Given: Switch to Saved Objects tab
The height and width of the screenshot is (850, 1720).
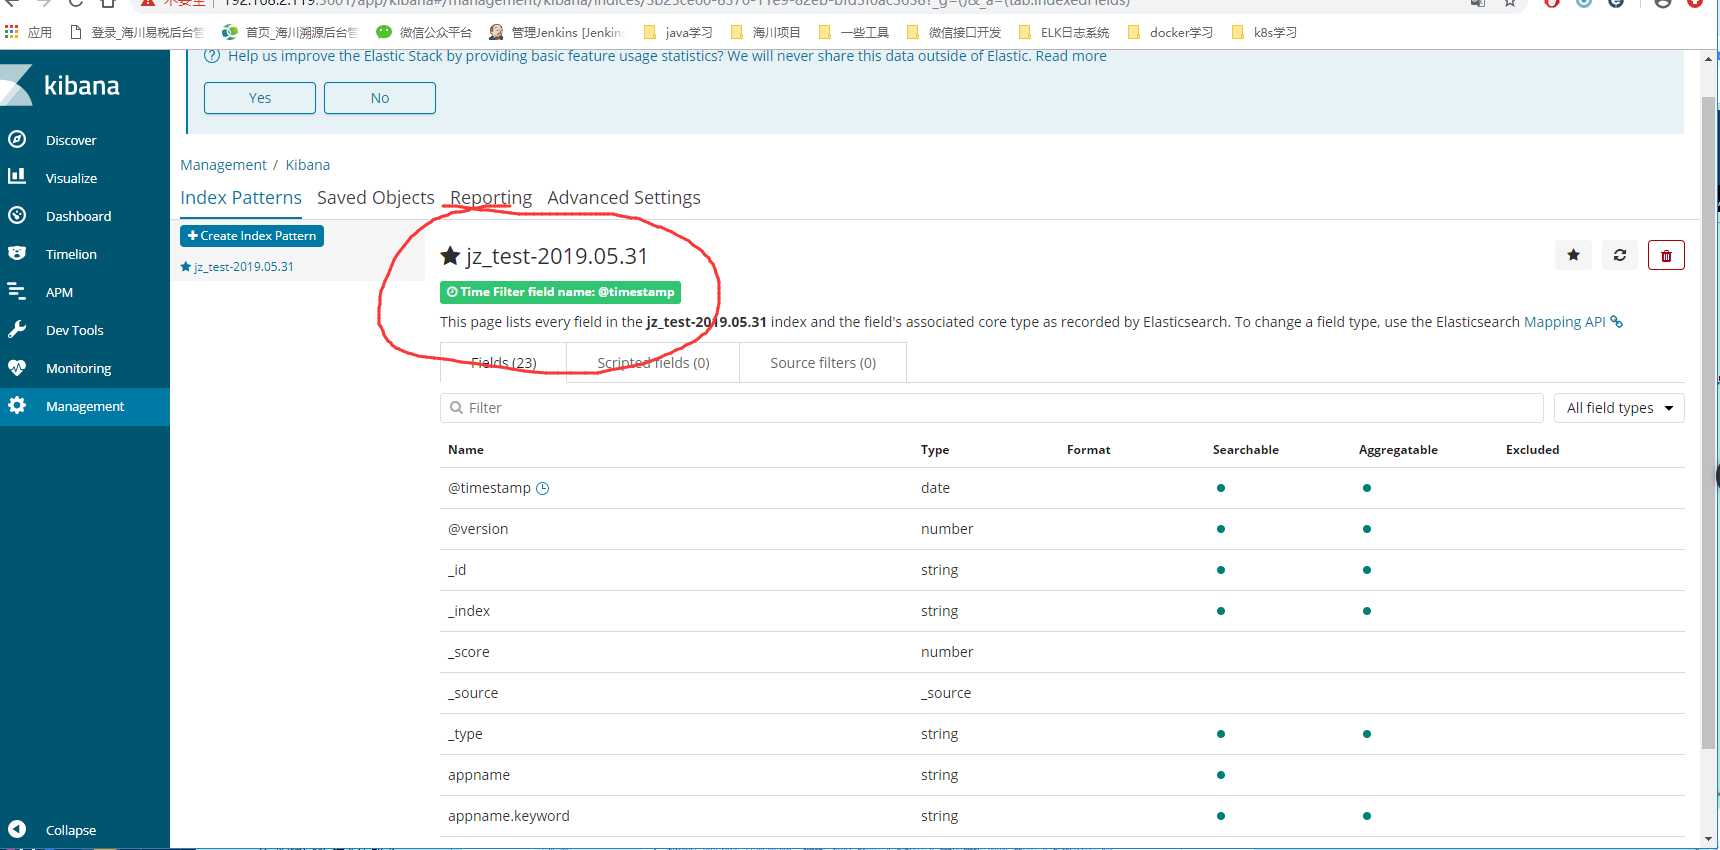Looking at the screenshot, I should [376, 198].
